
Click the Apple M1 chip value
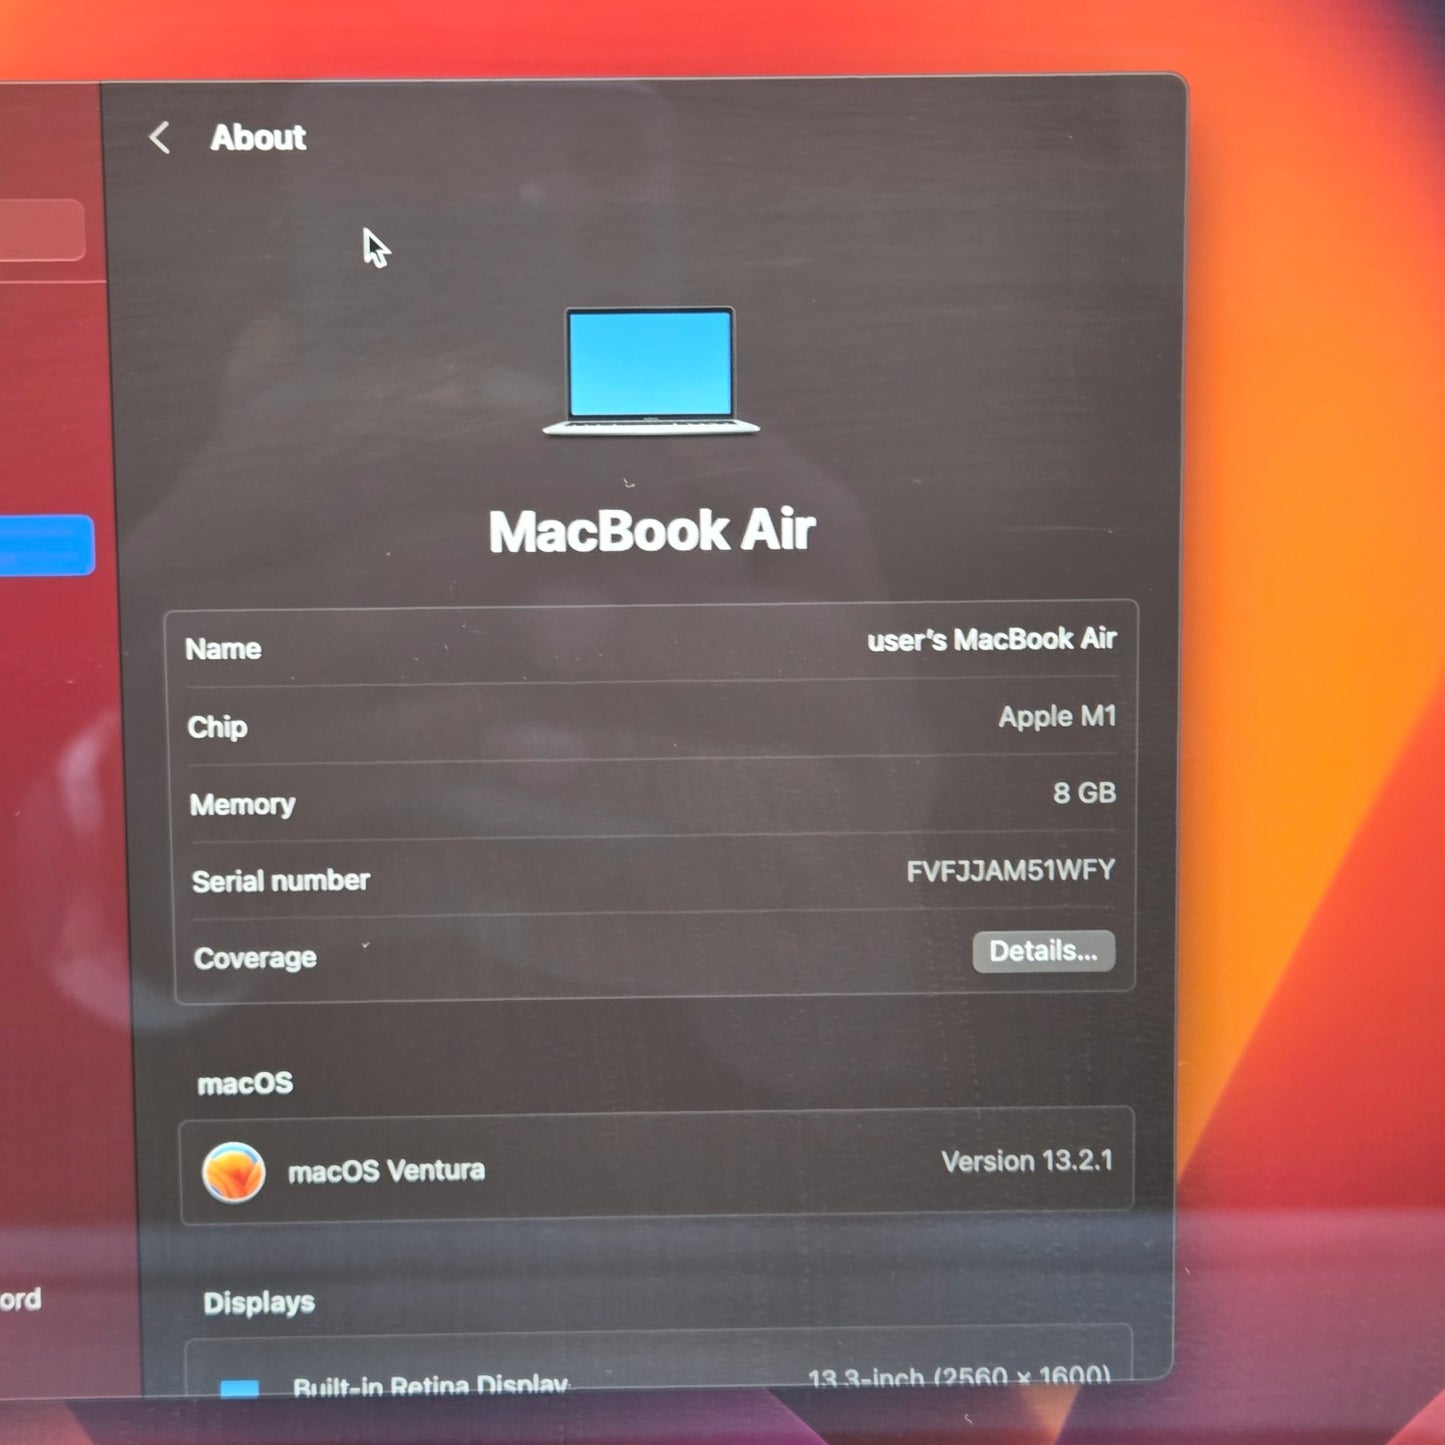[x=1056, y=717]
